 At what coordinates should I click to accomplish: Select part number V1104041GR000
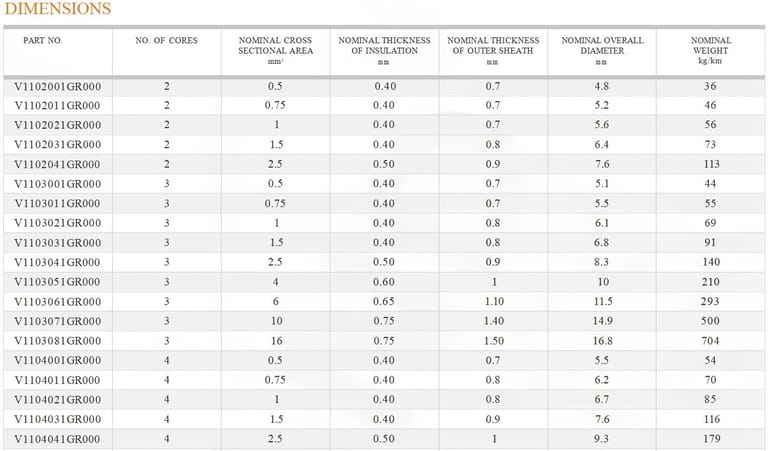pyautogui.click(x=58, y=438)
